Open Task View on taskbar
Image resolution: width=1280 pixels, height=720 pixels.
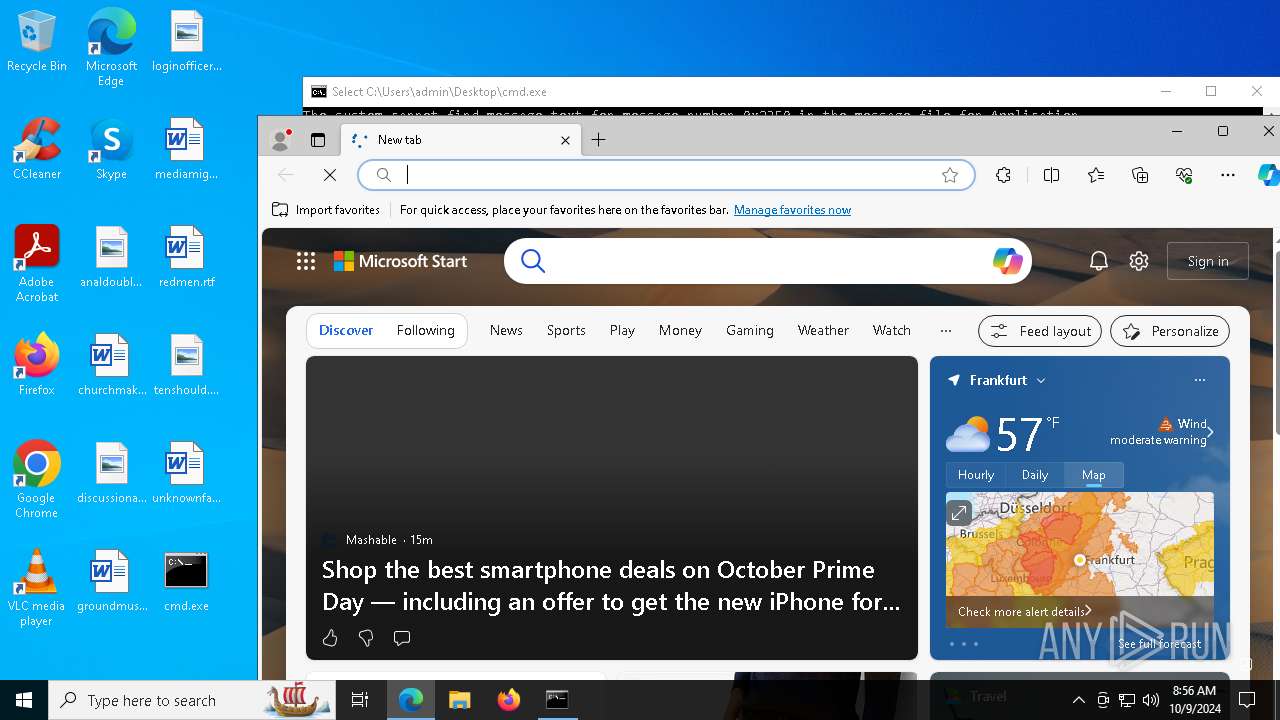click(360, 700)
